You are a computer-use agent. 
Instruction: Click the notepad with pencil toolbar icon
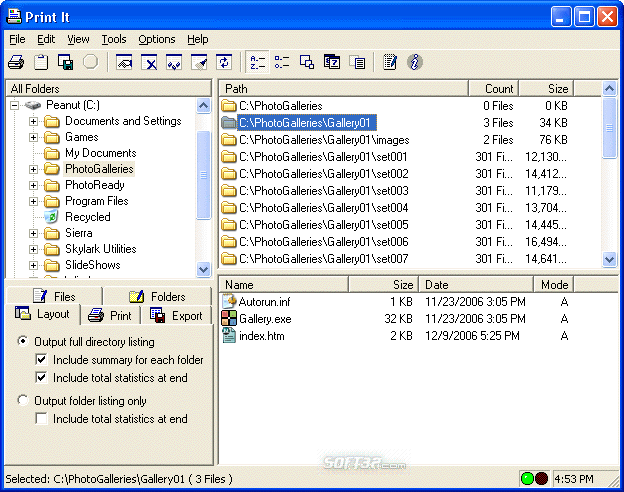point(390,62)
